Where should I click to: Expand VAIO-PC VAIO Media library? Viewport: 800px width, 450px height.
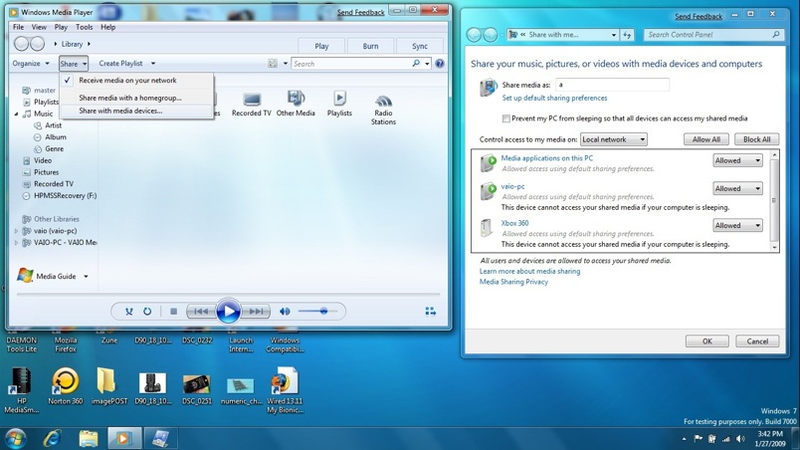pyautogui.click(x=16, y=243)
